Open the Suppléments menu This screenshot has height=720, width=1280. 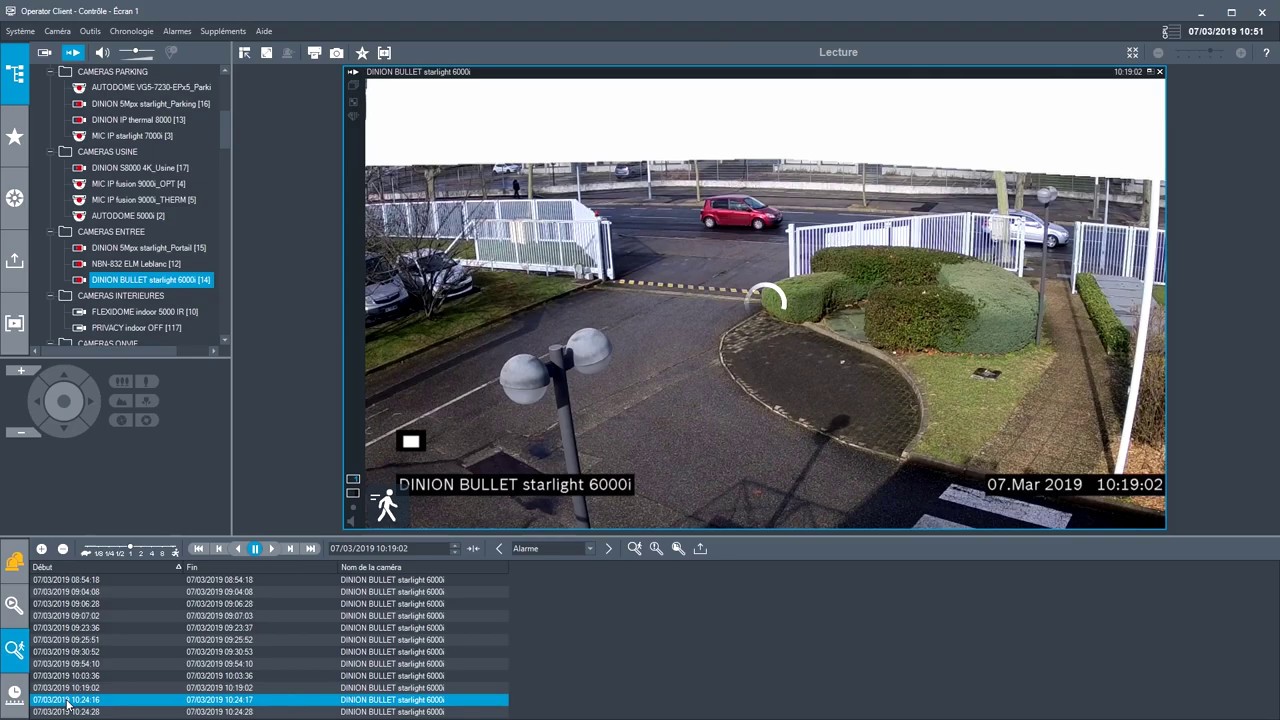click(x=223, y=31)
